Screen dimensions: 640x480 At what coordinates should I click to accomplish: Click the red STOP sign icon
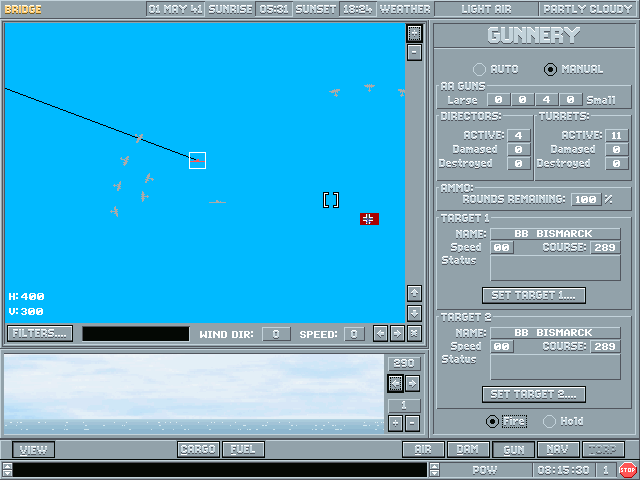coord(627,470)
